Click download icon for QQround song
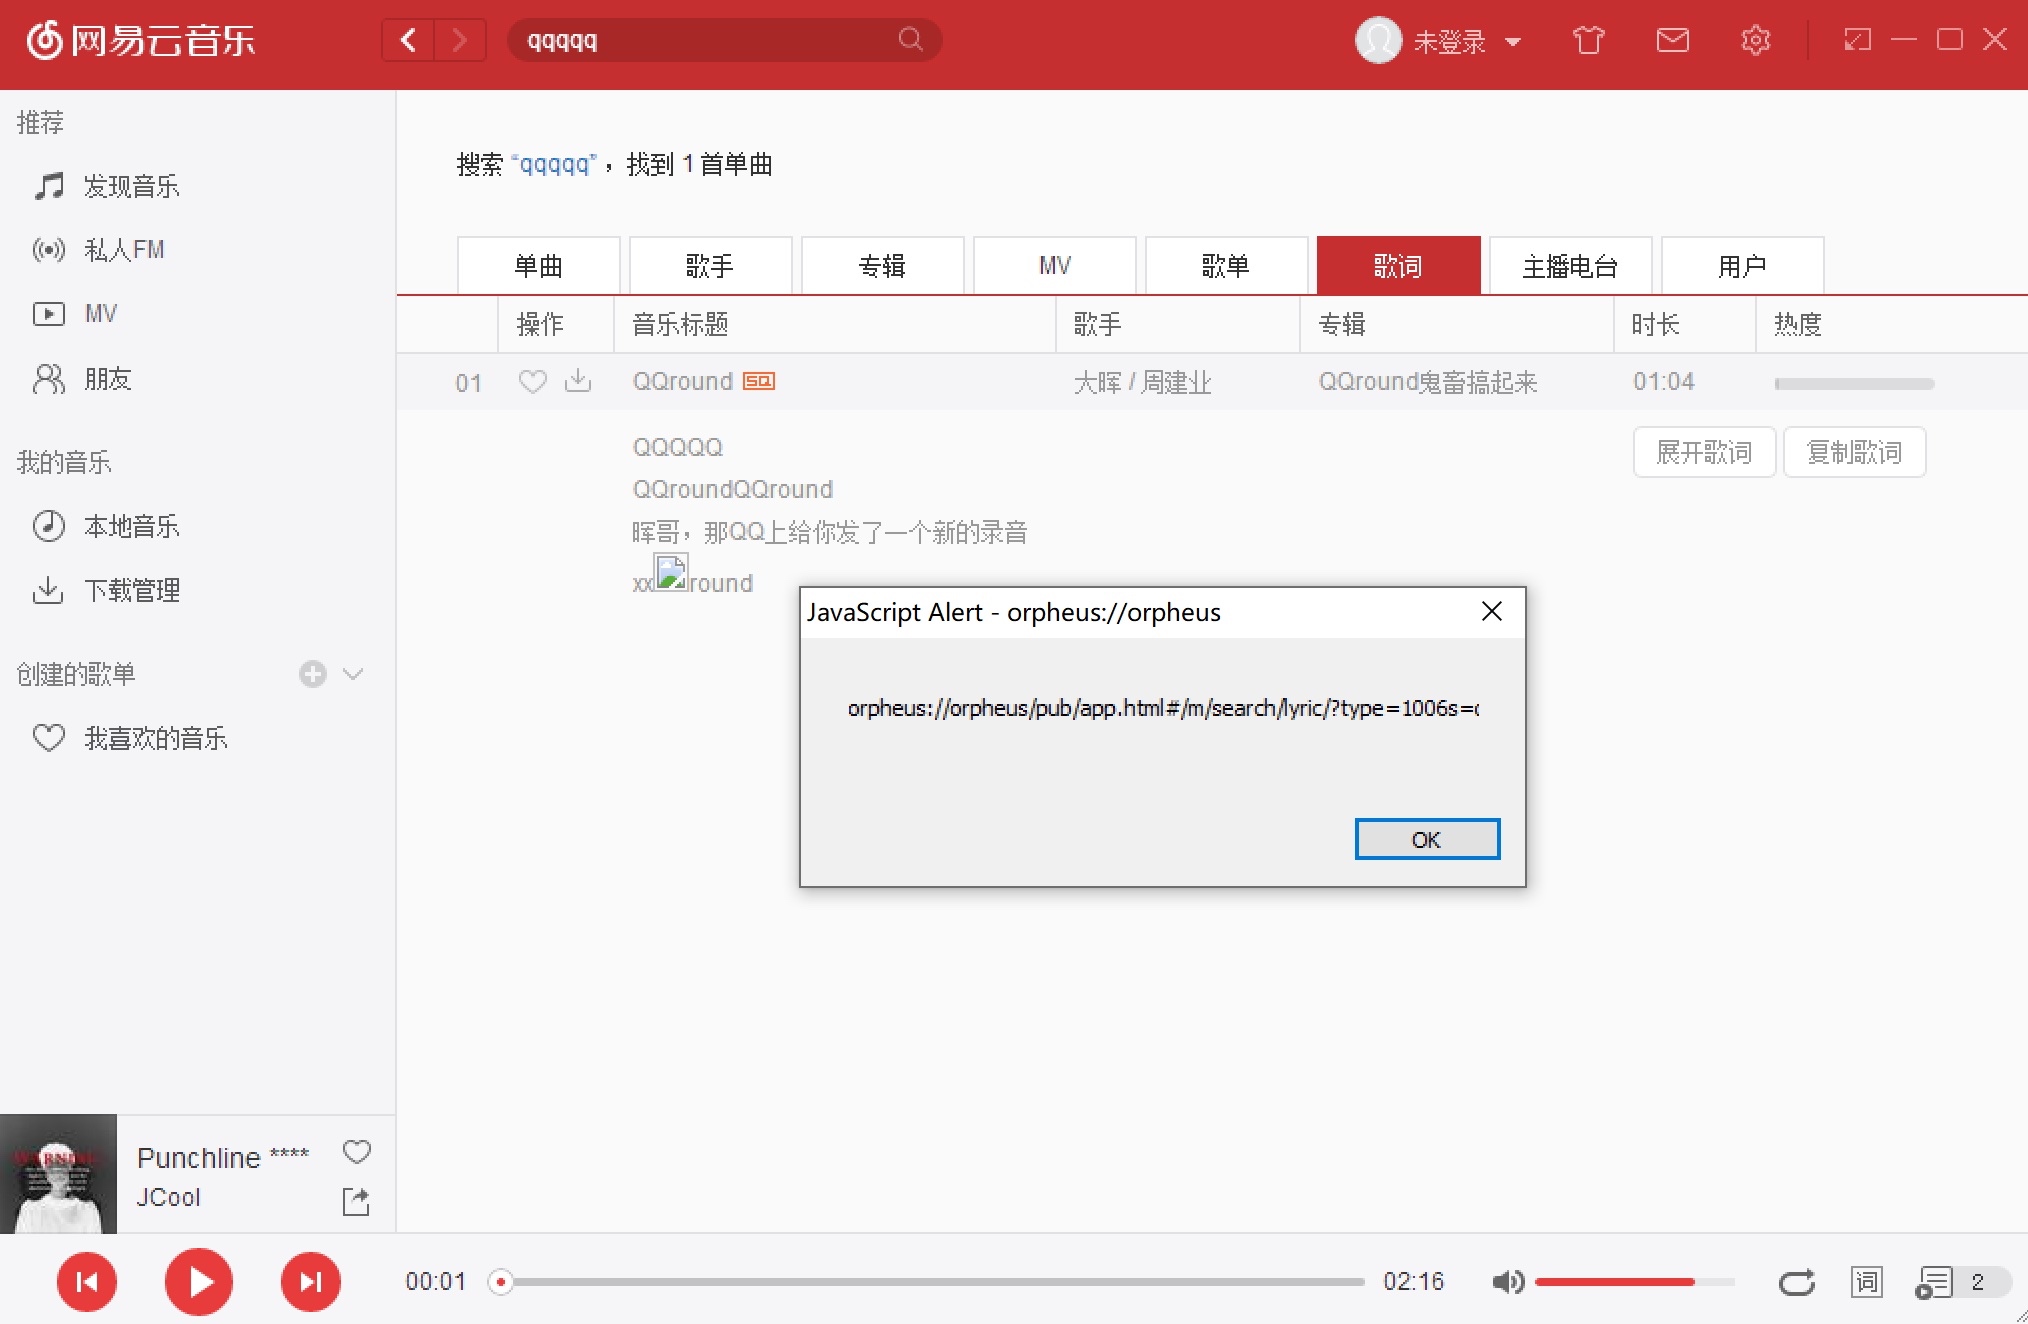 point(578,381)
